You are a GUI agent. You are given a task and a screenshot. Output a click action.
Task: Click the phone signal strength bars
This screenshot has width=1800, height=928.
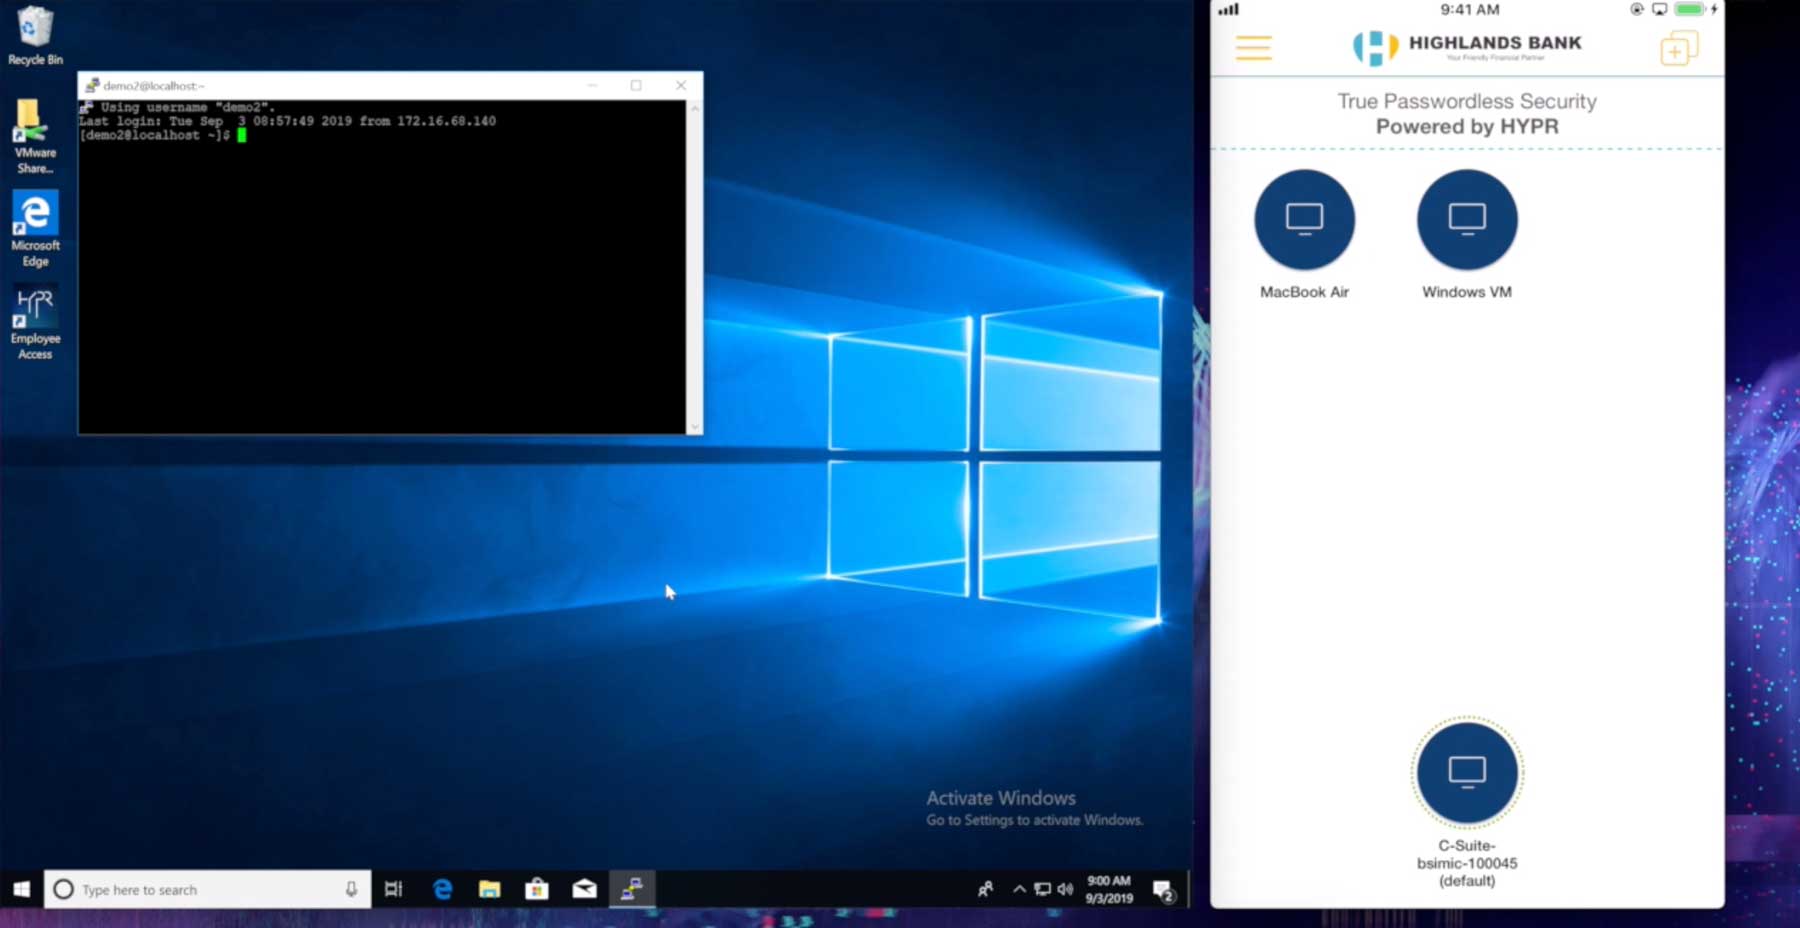pyautogui.click(x=1228, y=9)
